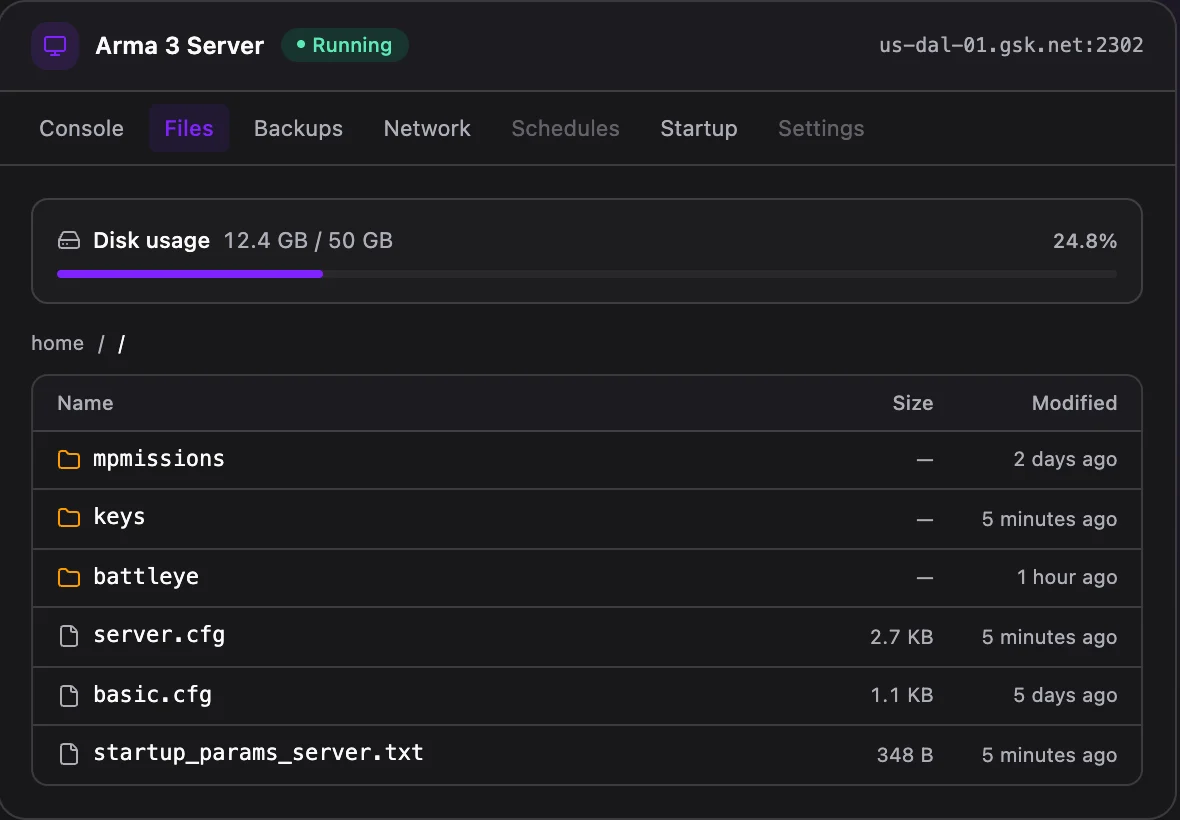Click the green Running status badge
Viewport: 1180px width, 820px height.
point(345,45)
